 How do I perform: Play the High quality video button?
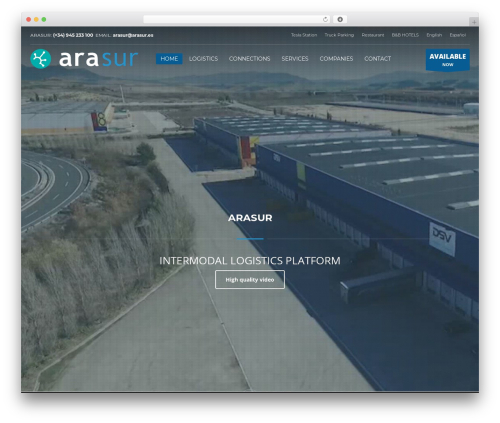[x=250, y=280]
